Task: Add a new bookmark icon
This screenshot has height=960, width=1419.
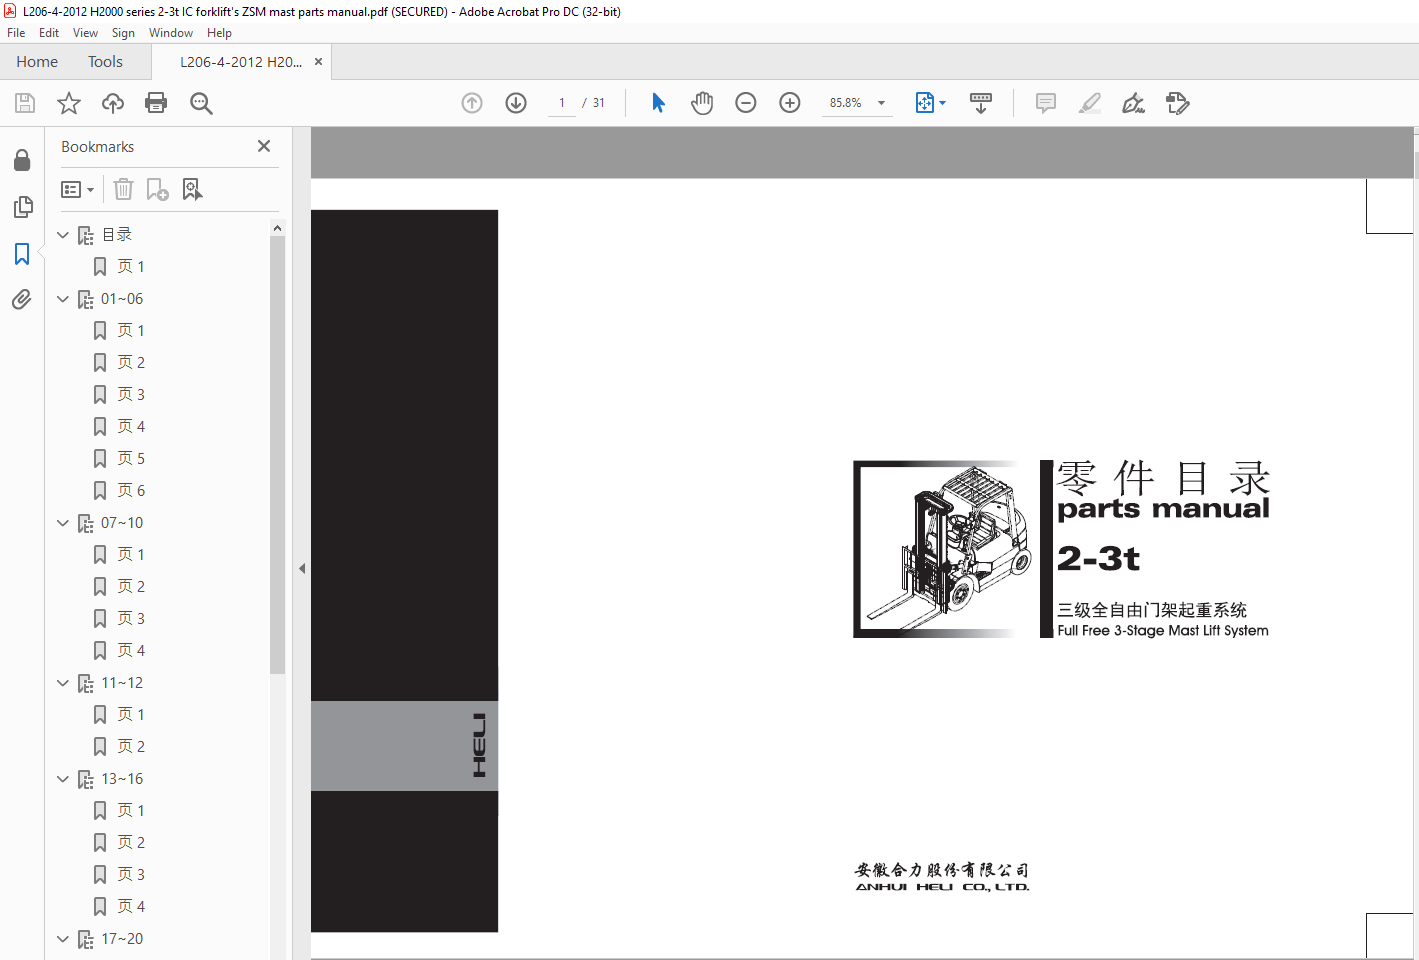Action: point(157,189)
